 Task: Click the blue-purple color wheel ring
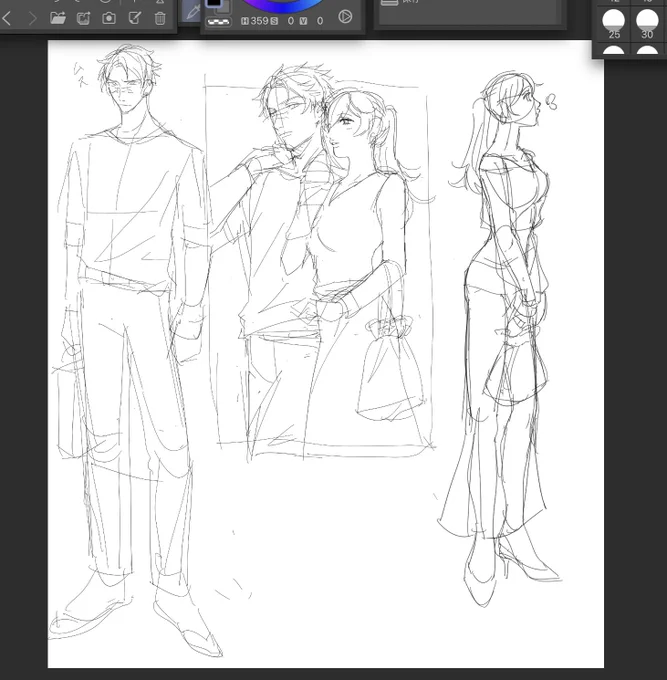pyautogui.click(x=282, y=6)
